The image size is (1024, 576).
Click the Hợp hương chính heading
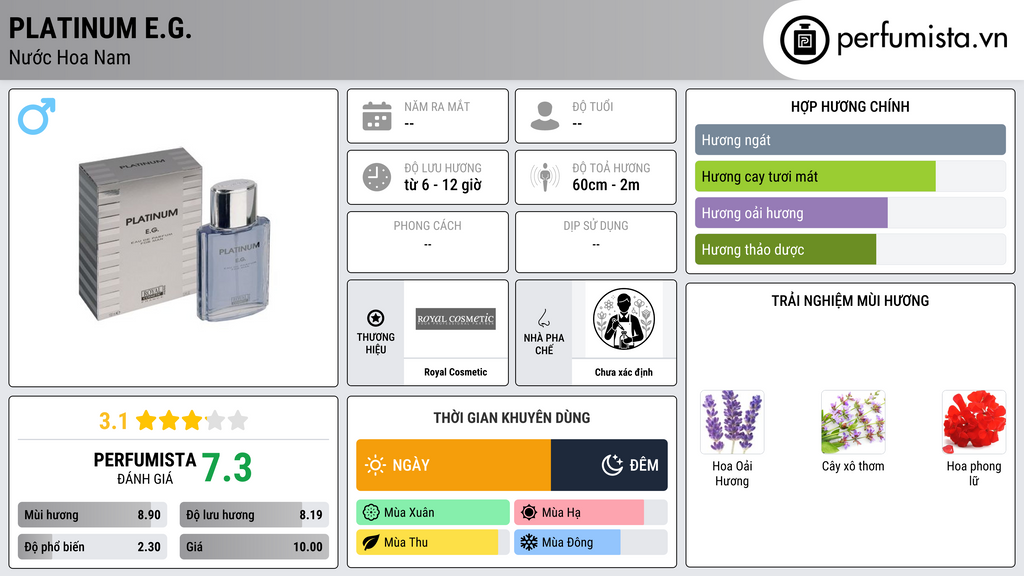[850, 106]
